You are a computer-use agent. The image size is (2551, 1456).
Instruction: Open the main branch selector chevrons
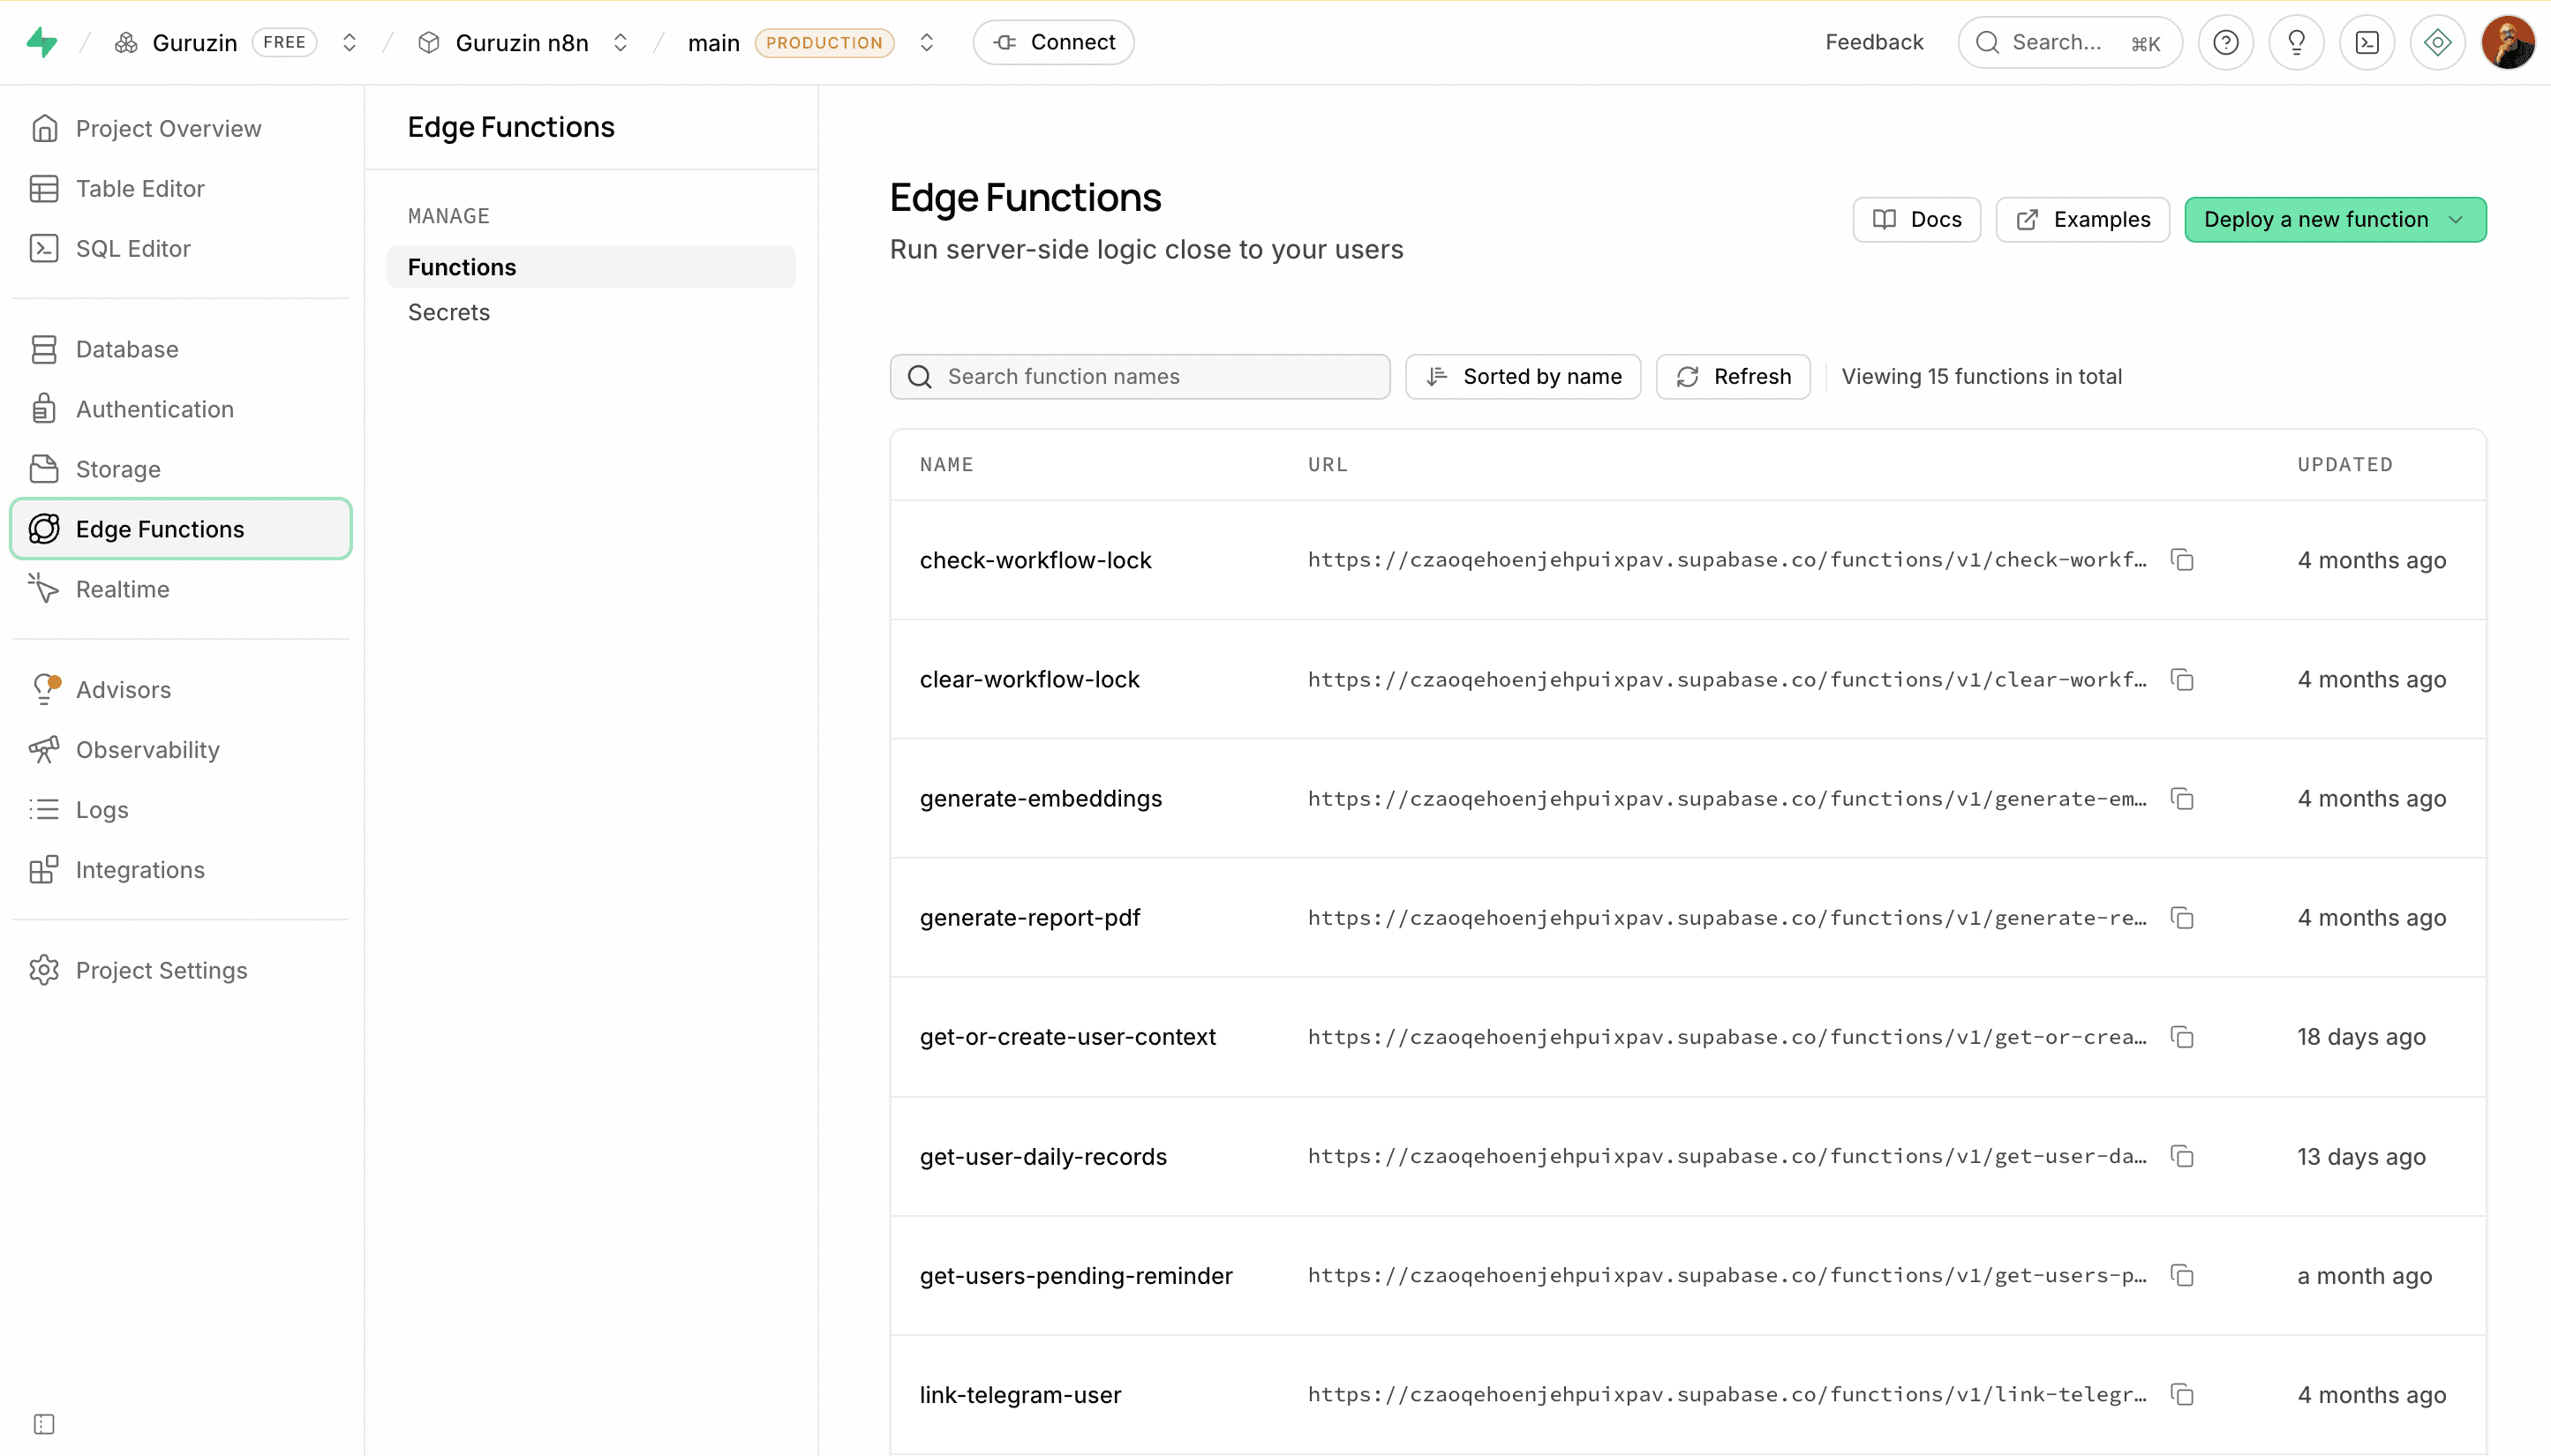pos(926,42)
